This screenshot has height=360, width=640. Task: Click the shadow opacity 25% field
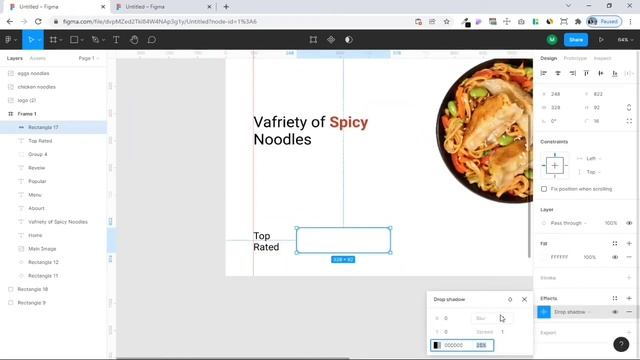tap(481, 345)
